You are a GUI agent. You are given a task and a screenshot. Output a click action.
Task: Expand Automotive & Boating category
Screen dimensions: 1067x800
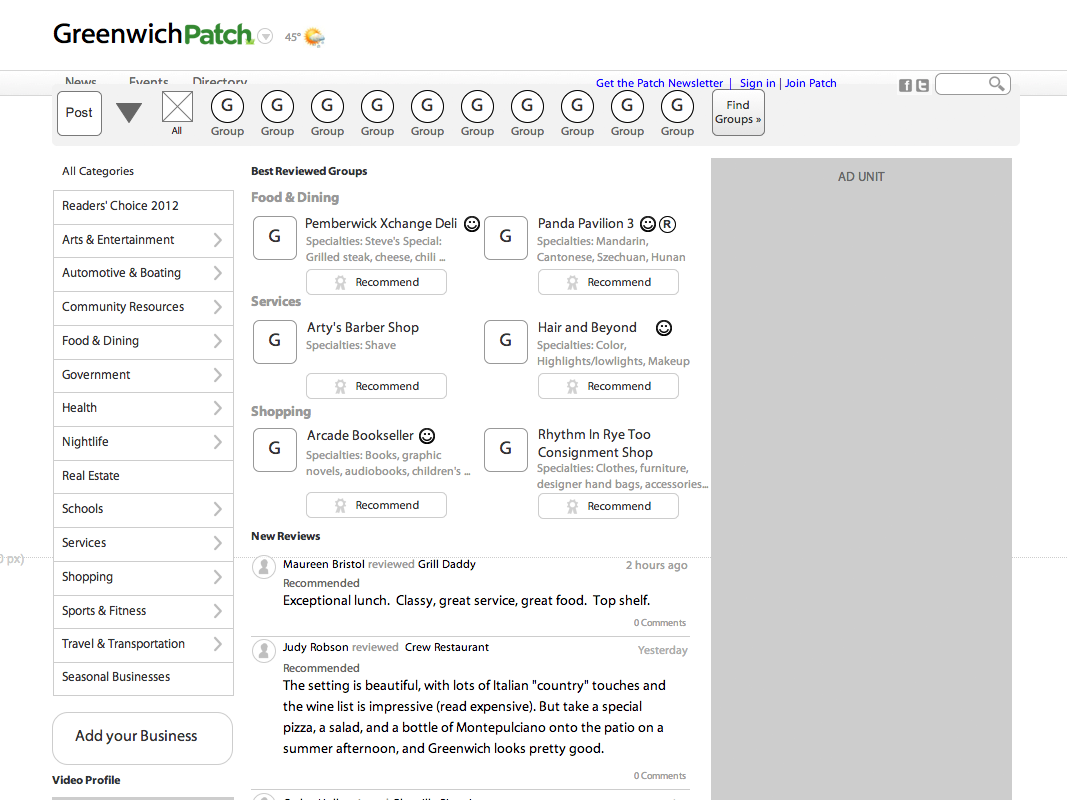pyautogui.click(x=217, y=273)
